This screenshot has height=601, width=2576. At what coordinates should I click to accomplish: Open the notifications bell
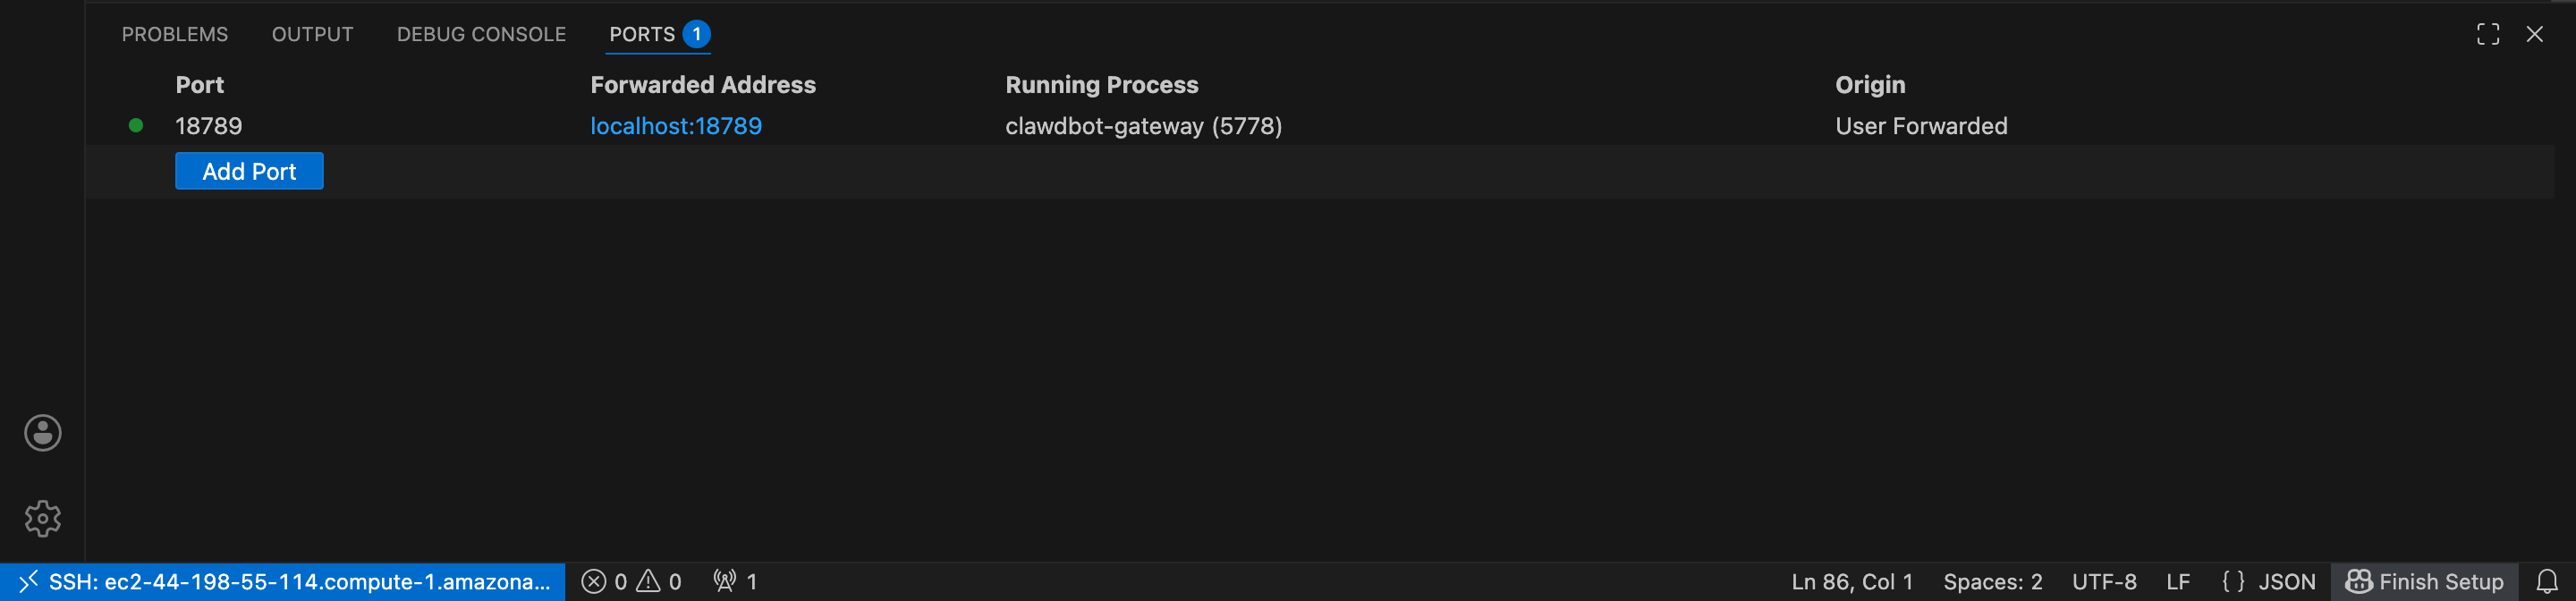point(2546,582)
